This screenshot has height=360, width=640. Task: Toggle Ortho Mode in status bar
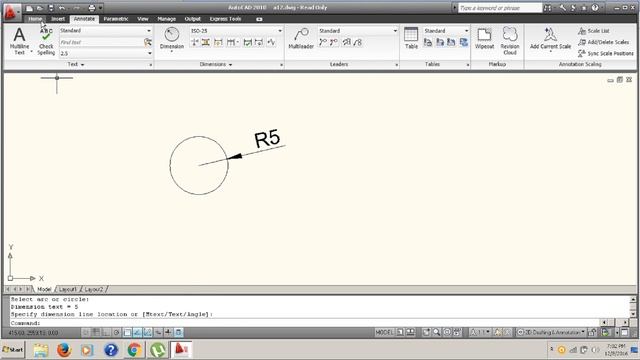pos(106,332)
